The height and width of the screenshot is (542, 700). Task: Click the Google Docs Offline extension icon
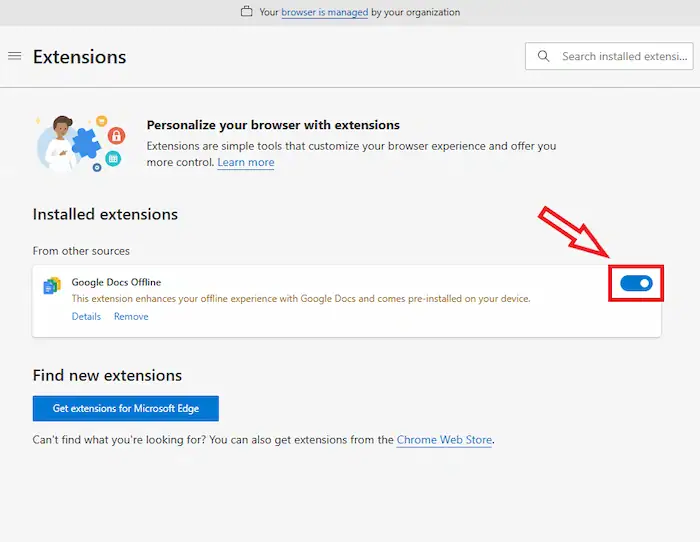coord(52,286)
